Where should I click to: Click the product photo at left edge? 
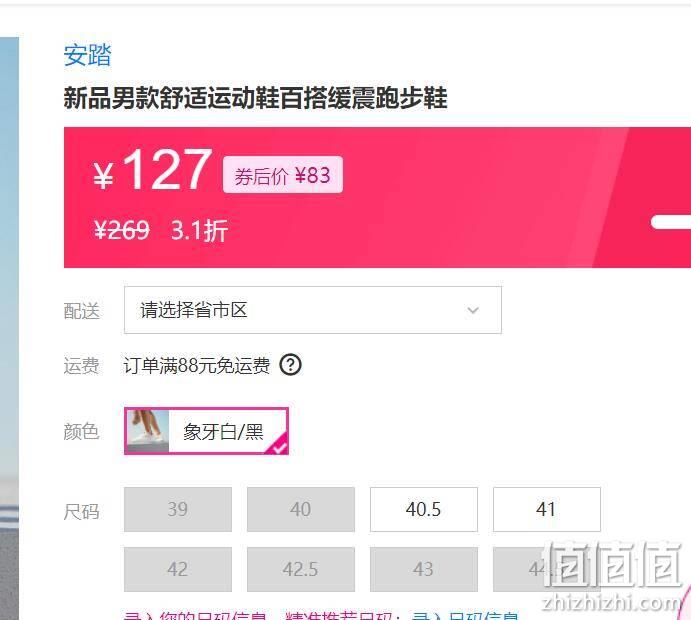tap(9, 328)
